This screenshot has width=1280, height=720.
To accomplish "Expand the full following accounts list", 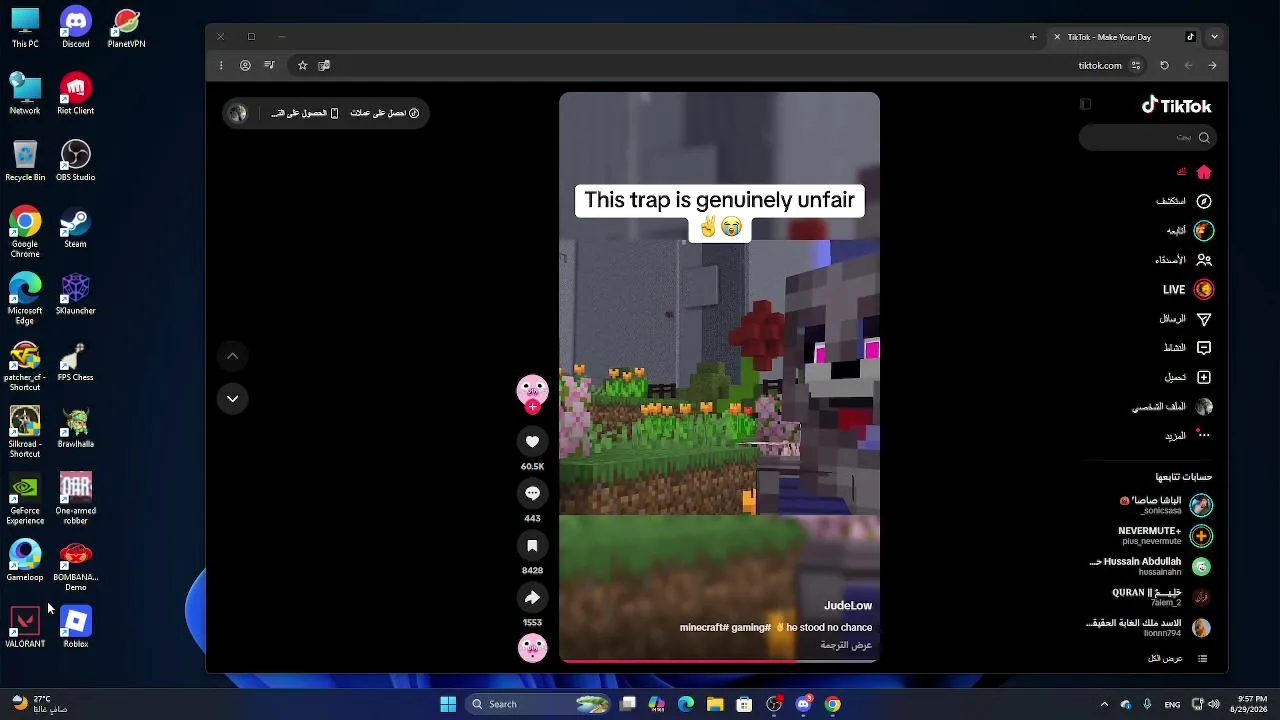I will pyautogui.click(x=1177, y=659).
